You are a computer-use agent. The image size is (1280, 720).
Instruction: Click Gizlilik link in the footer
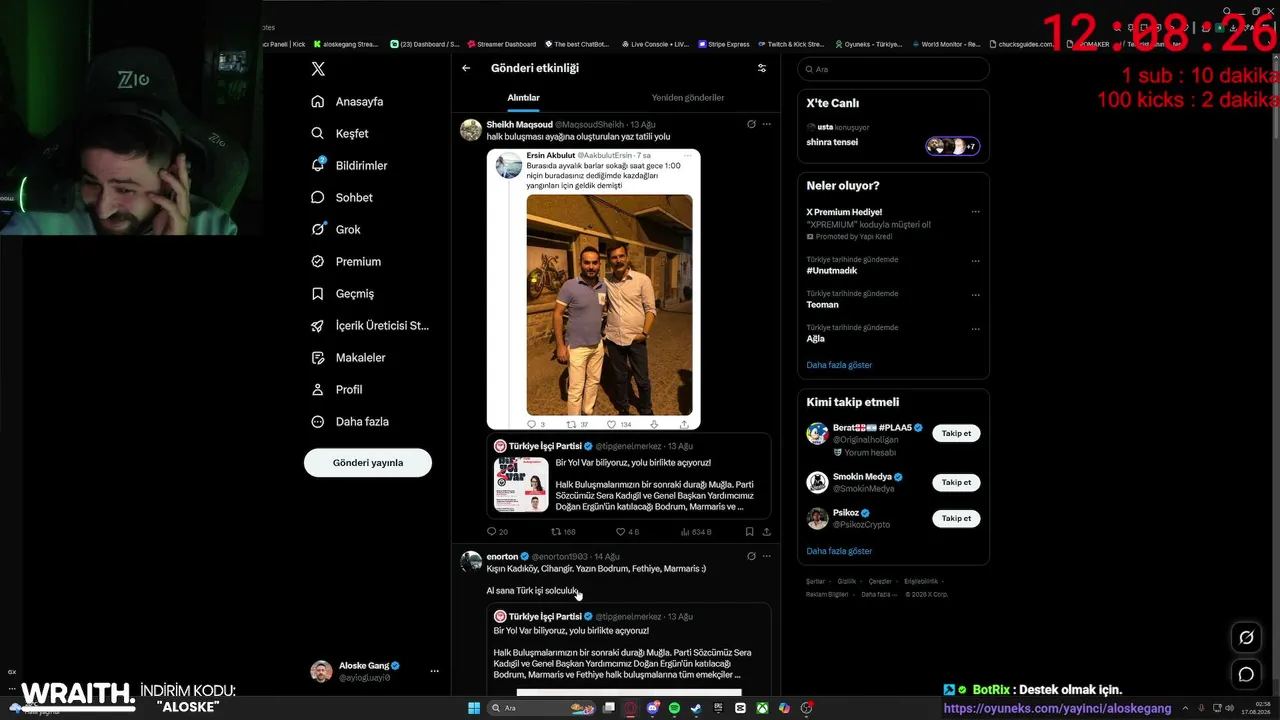tap(846, 581)
